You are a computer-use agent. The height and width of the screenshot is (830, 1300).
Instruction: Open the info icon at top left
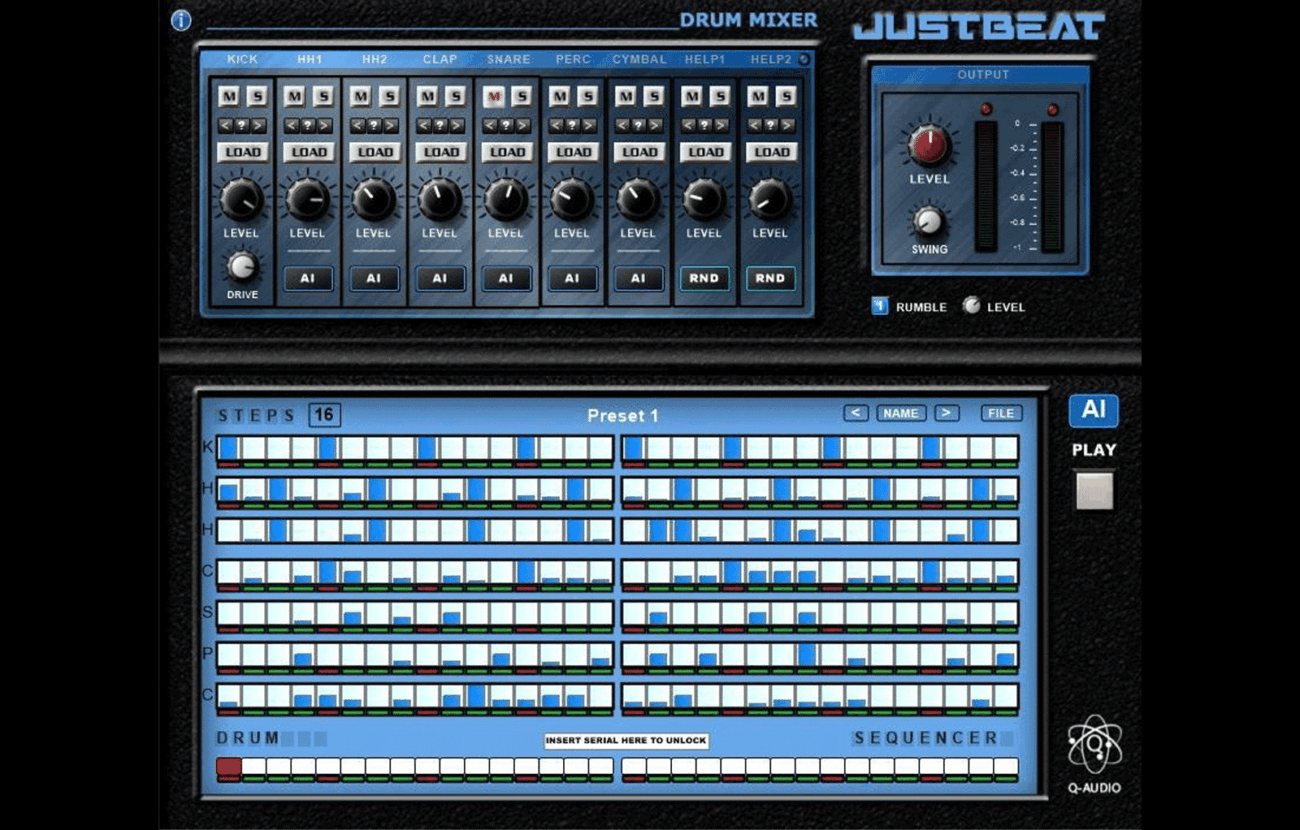pos(181,20)
